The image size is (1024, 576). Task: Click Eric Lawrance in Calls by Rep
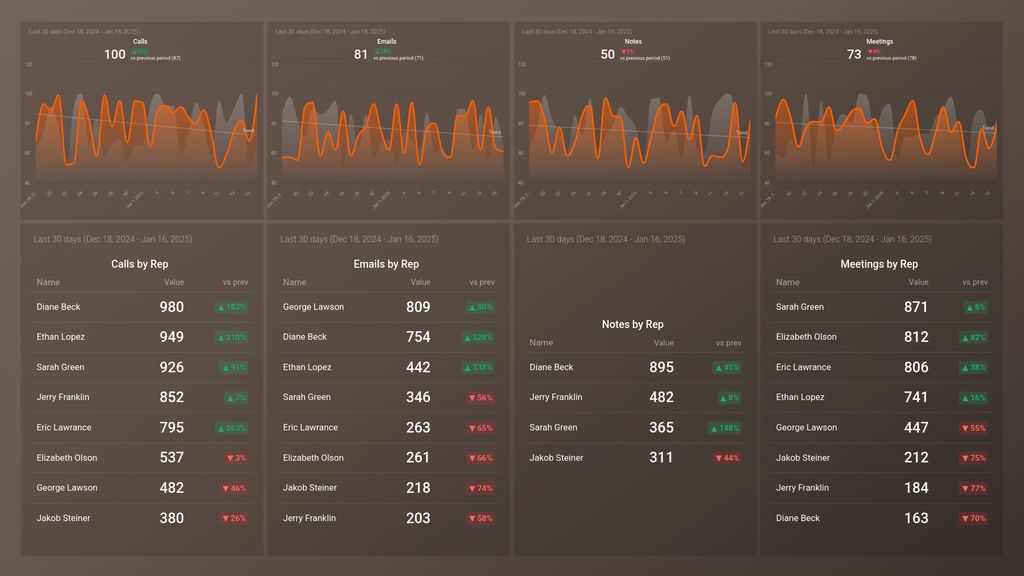click(x=64, y=428)
